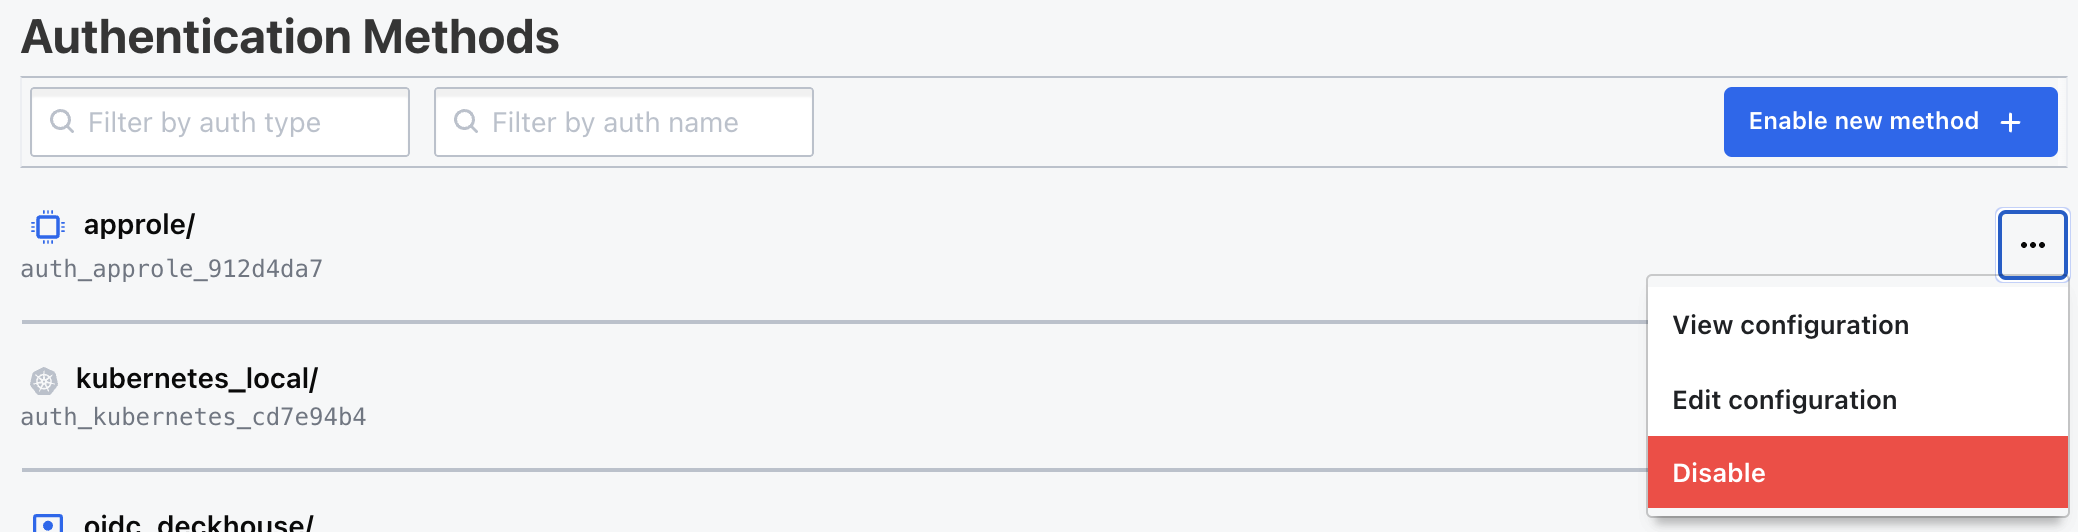Click the search icon in auth type filter

point(62,122)
